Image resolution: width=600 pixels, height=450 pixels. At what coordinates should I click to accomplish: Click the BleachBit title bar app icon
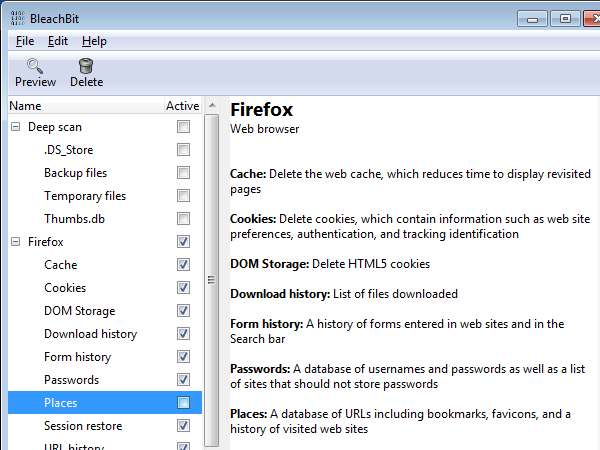[17, 18]
